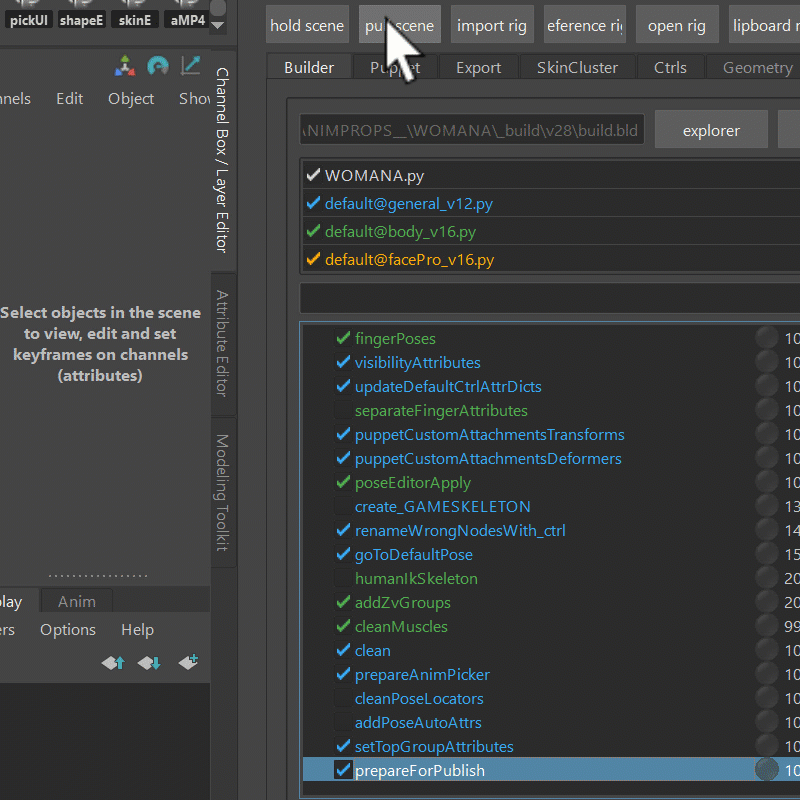Uncheck the clean step checkbox

click(343, 649)
